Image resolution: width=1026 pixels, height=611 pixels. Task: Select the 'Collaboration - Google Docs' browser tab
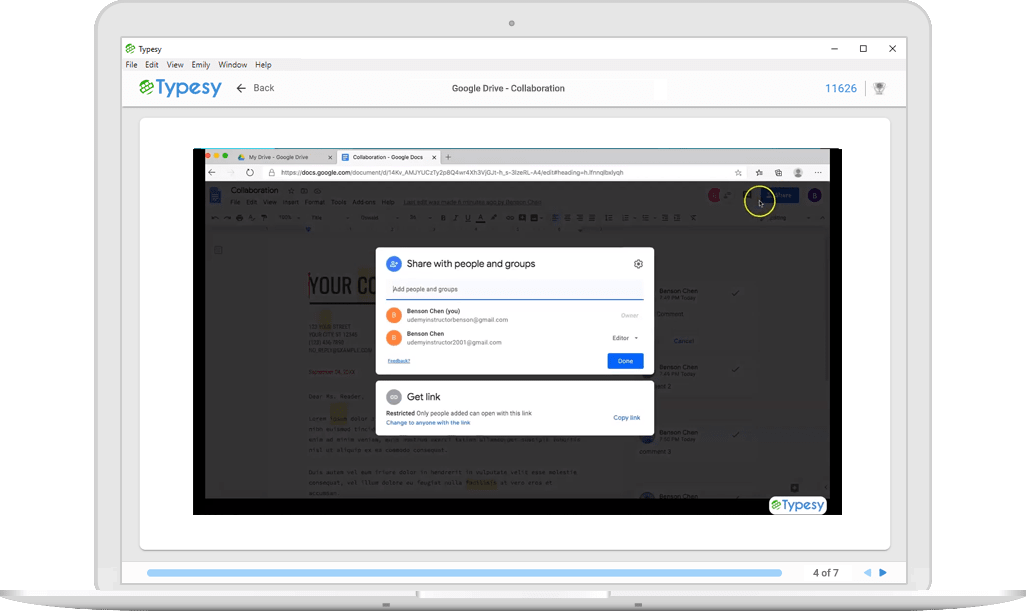tap(387, 157)
